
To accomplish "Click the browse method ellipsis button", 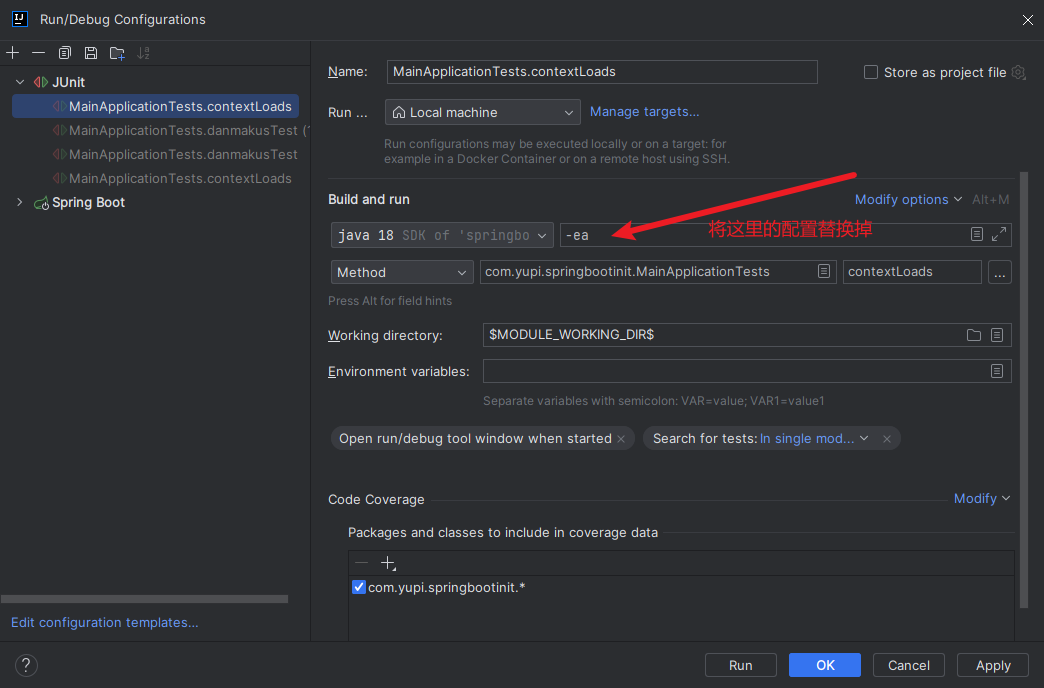I will (999, 272).
